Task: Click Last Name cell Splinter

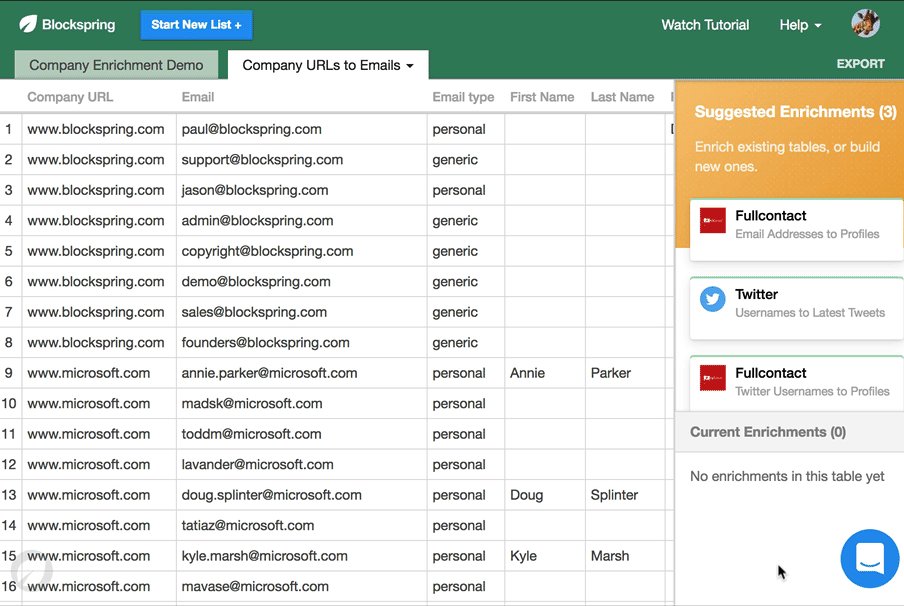Action: [626, 495]
